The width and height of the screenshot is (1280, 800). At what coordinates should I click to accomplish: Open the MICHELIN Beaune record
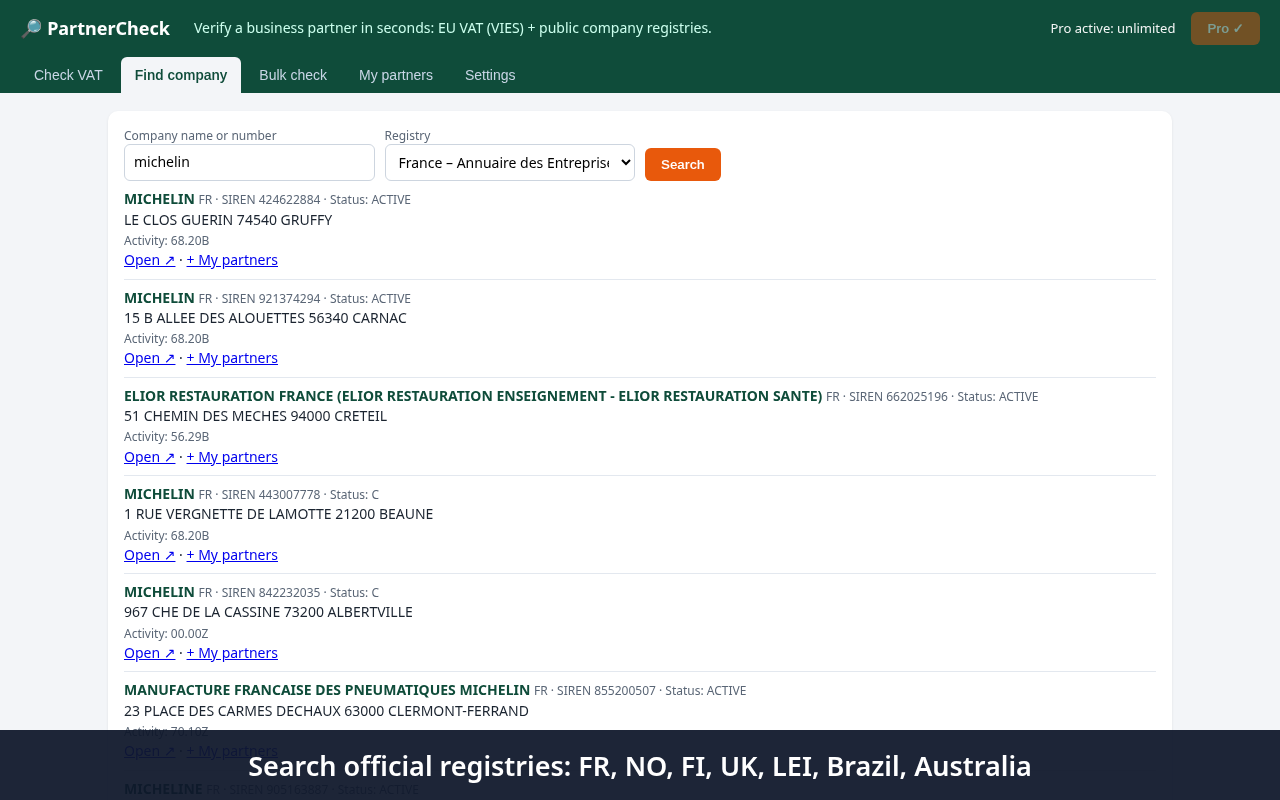pos(150,555)
